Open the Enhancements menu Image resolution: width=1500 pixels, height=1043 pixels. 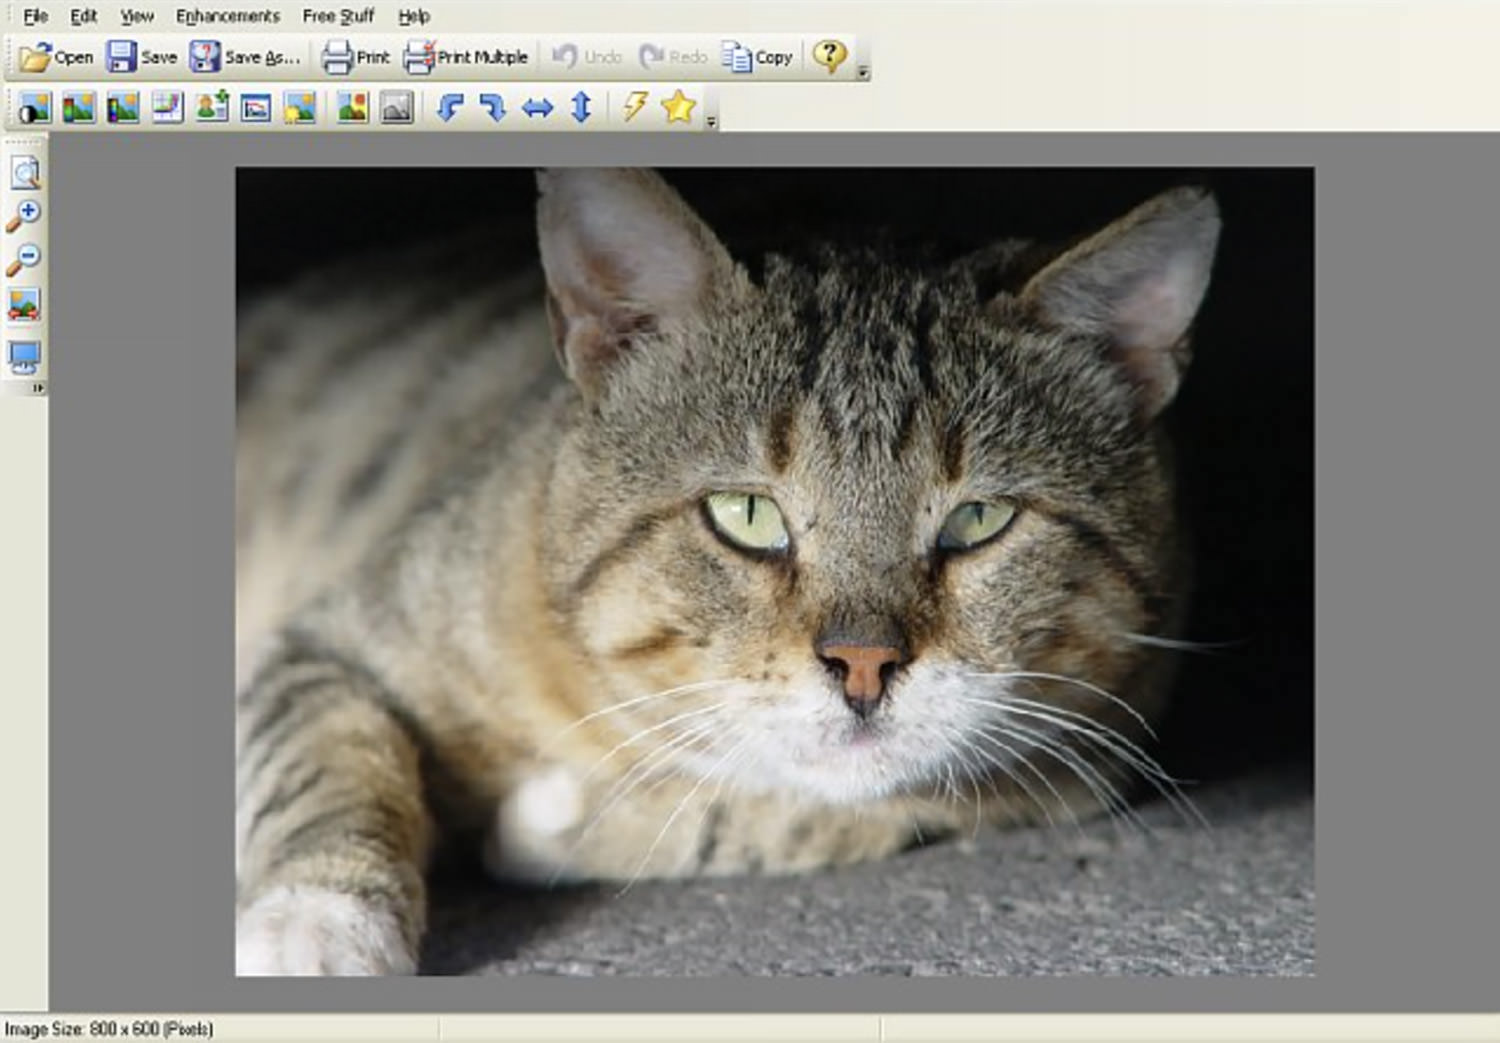(227, 15)
